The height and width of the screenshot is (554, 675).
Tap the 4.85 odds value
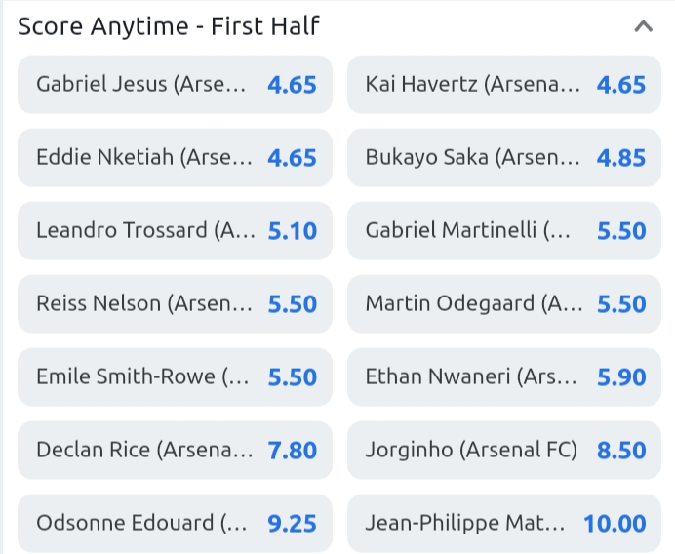[621, 158]
